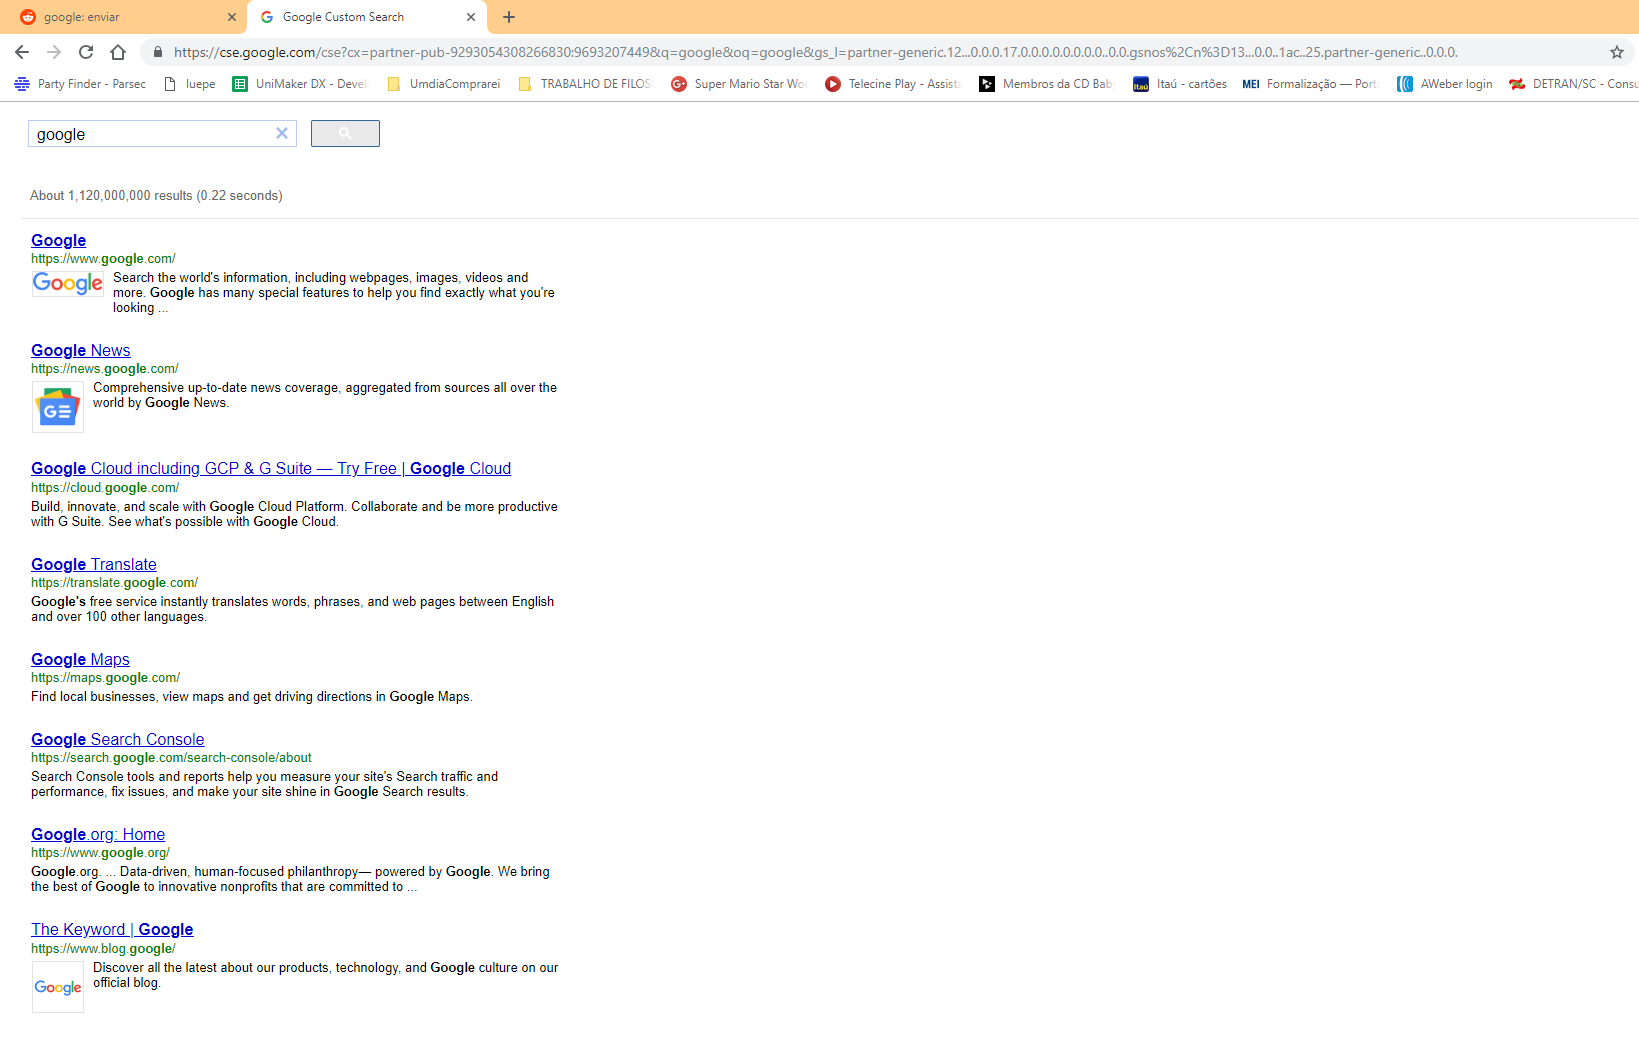Open the 'Google News' result link
Image resolution: width=1639 pixels, height=1038 pixels.
81,350
